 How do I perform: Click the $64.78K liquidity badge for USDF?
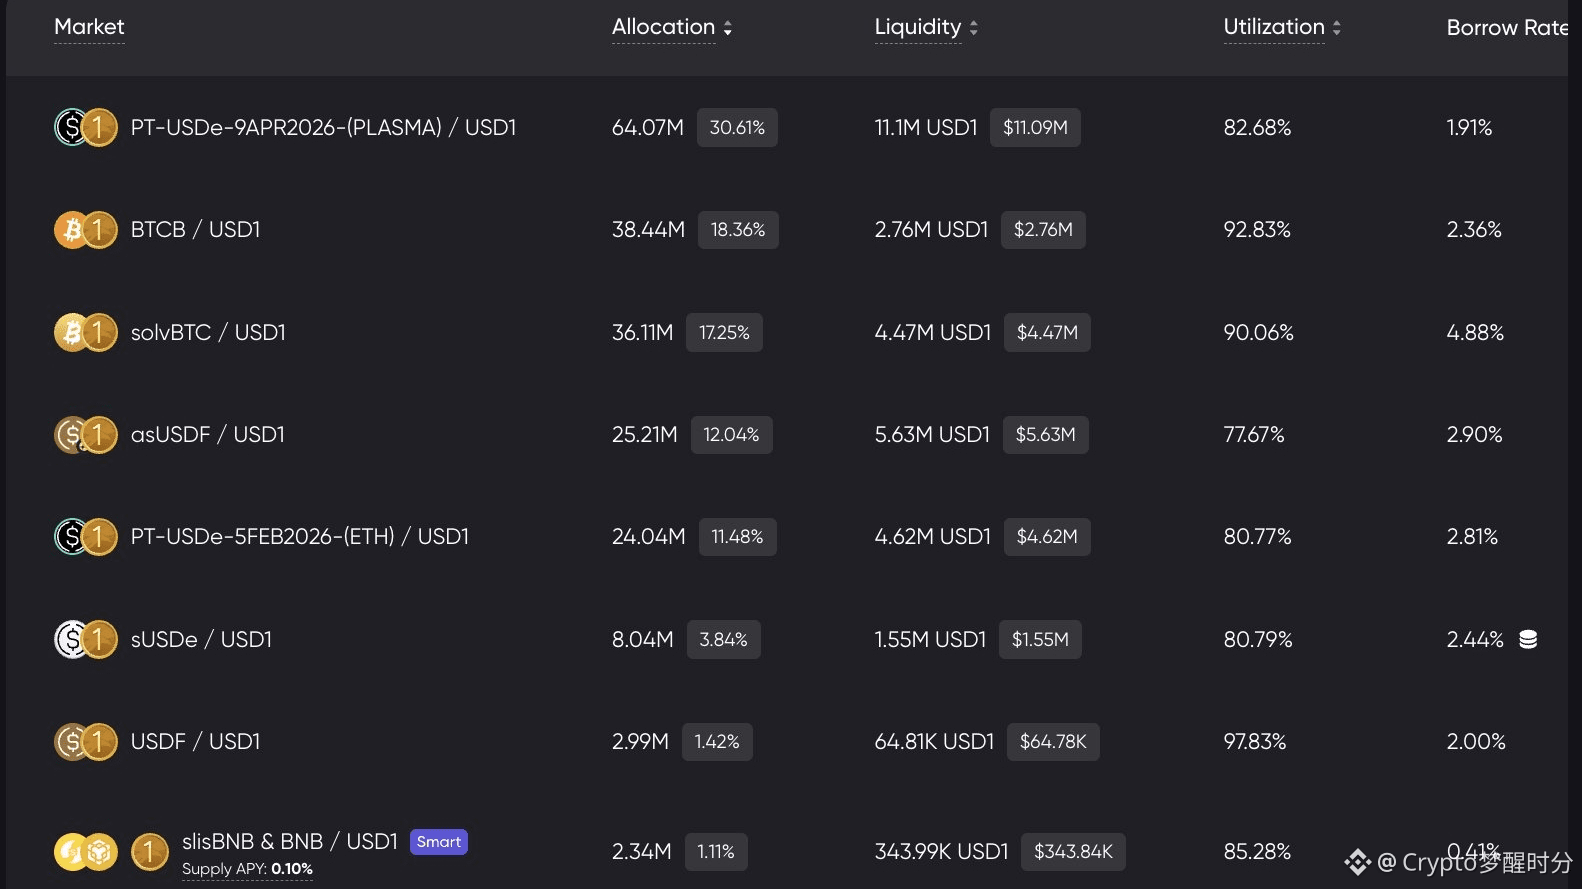1053,742
